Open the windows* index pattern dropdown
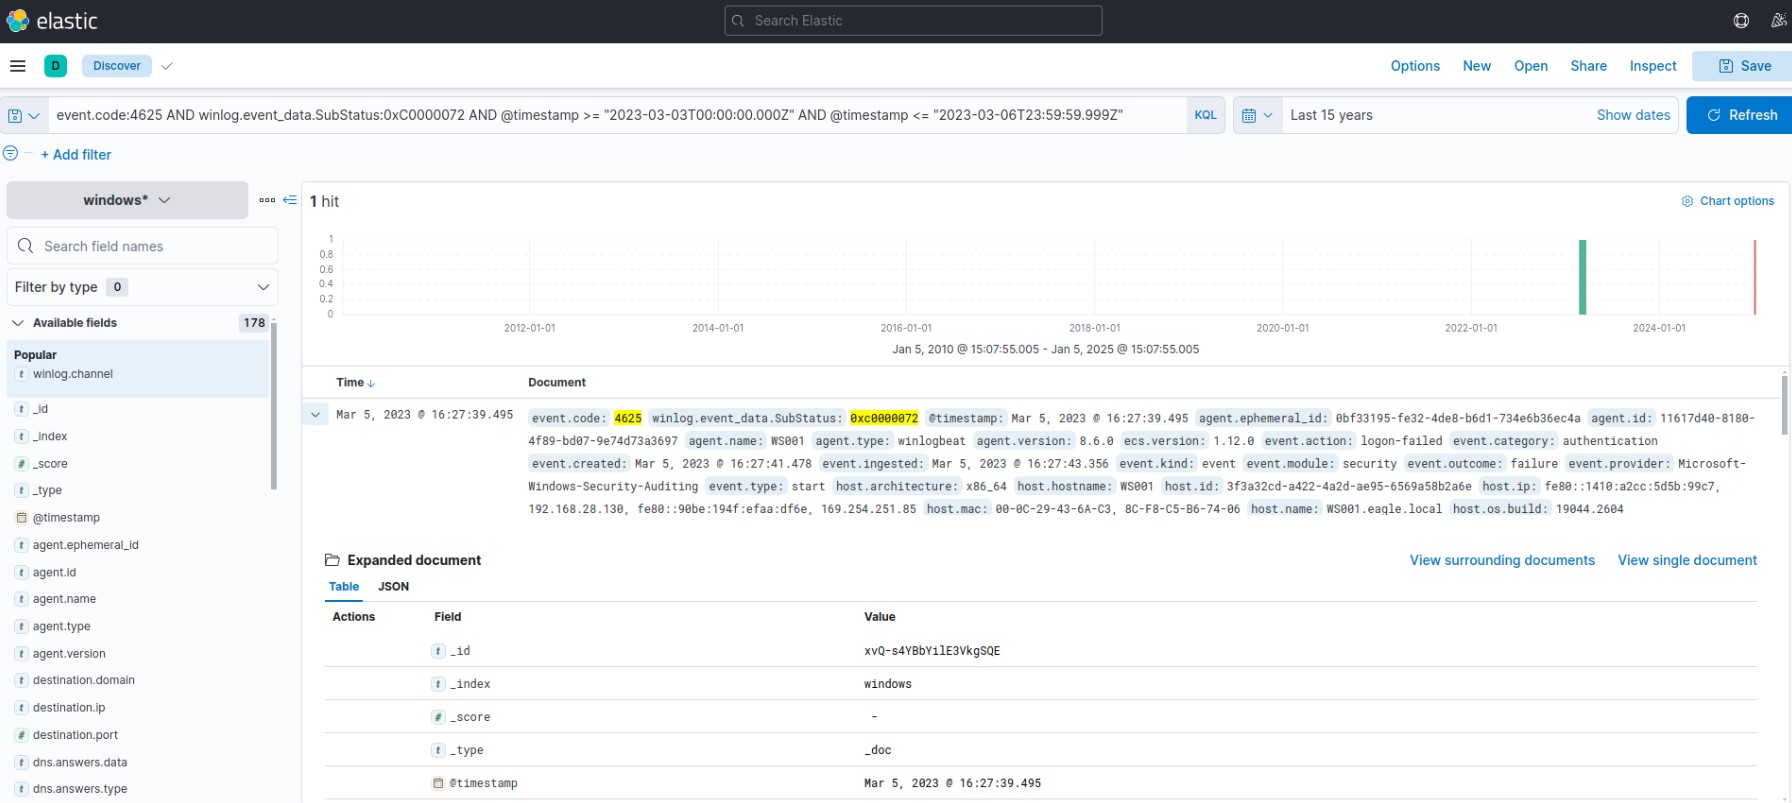This screenshot has height=803, width=1792. pos(127,200)
